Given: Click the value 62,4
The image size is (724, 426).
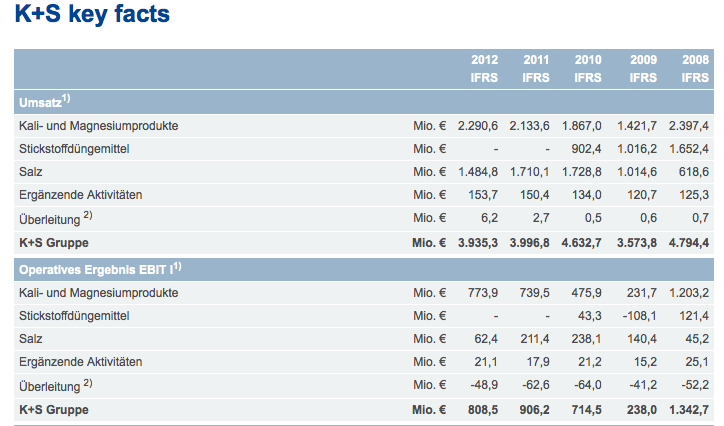Looking at the screenshot, I should click(x=486, y=339).
